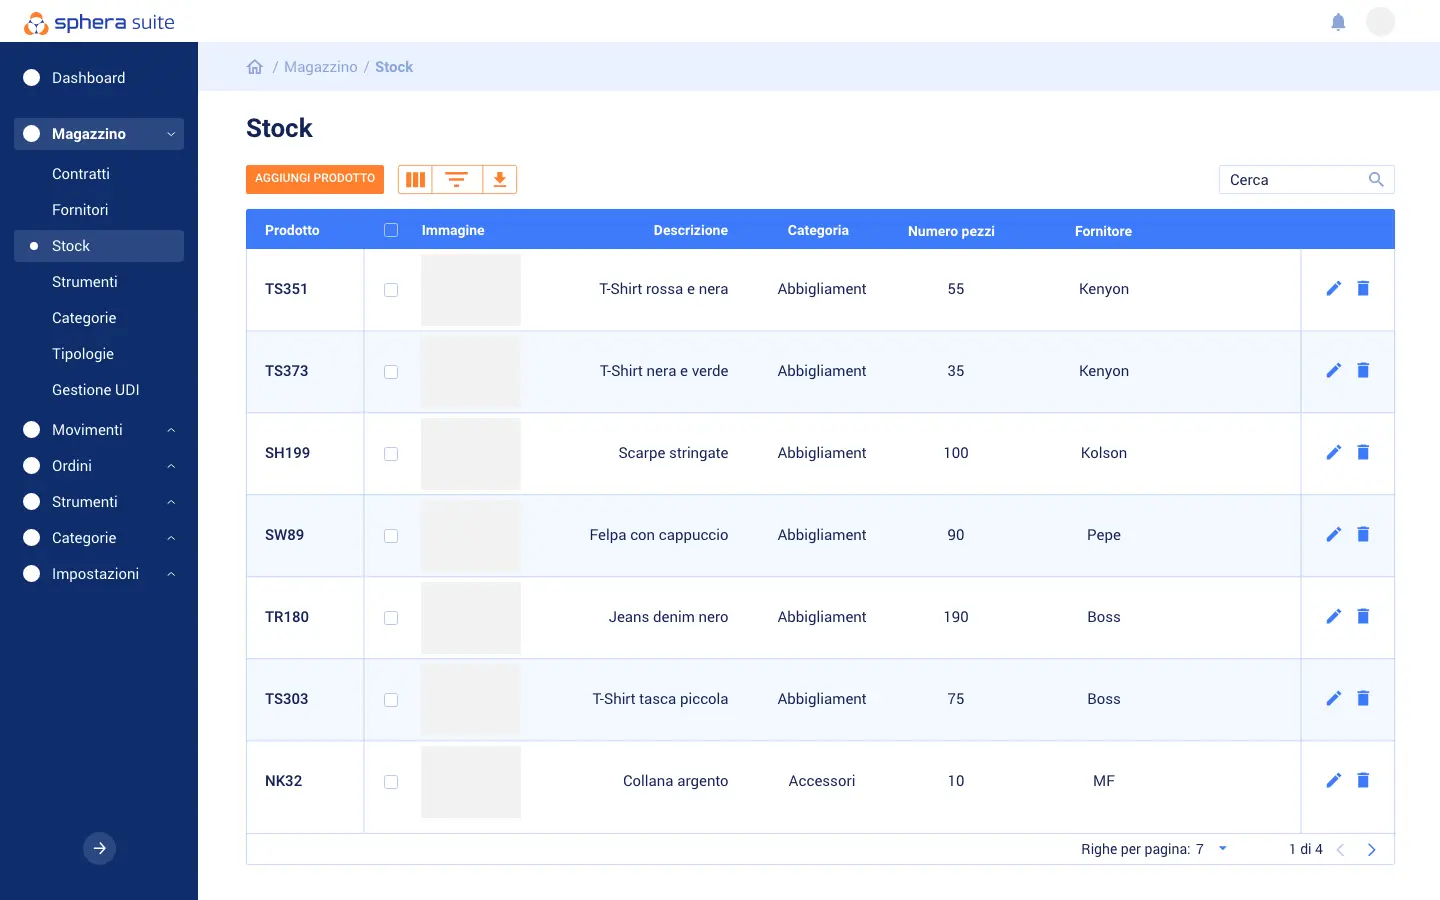Sort by Fornitore column header
1440x900 pixels.
tap(1103, 231)
